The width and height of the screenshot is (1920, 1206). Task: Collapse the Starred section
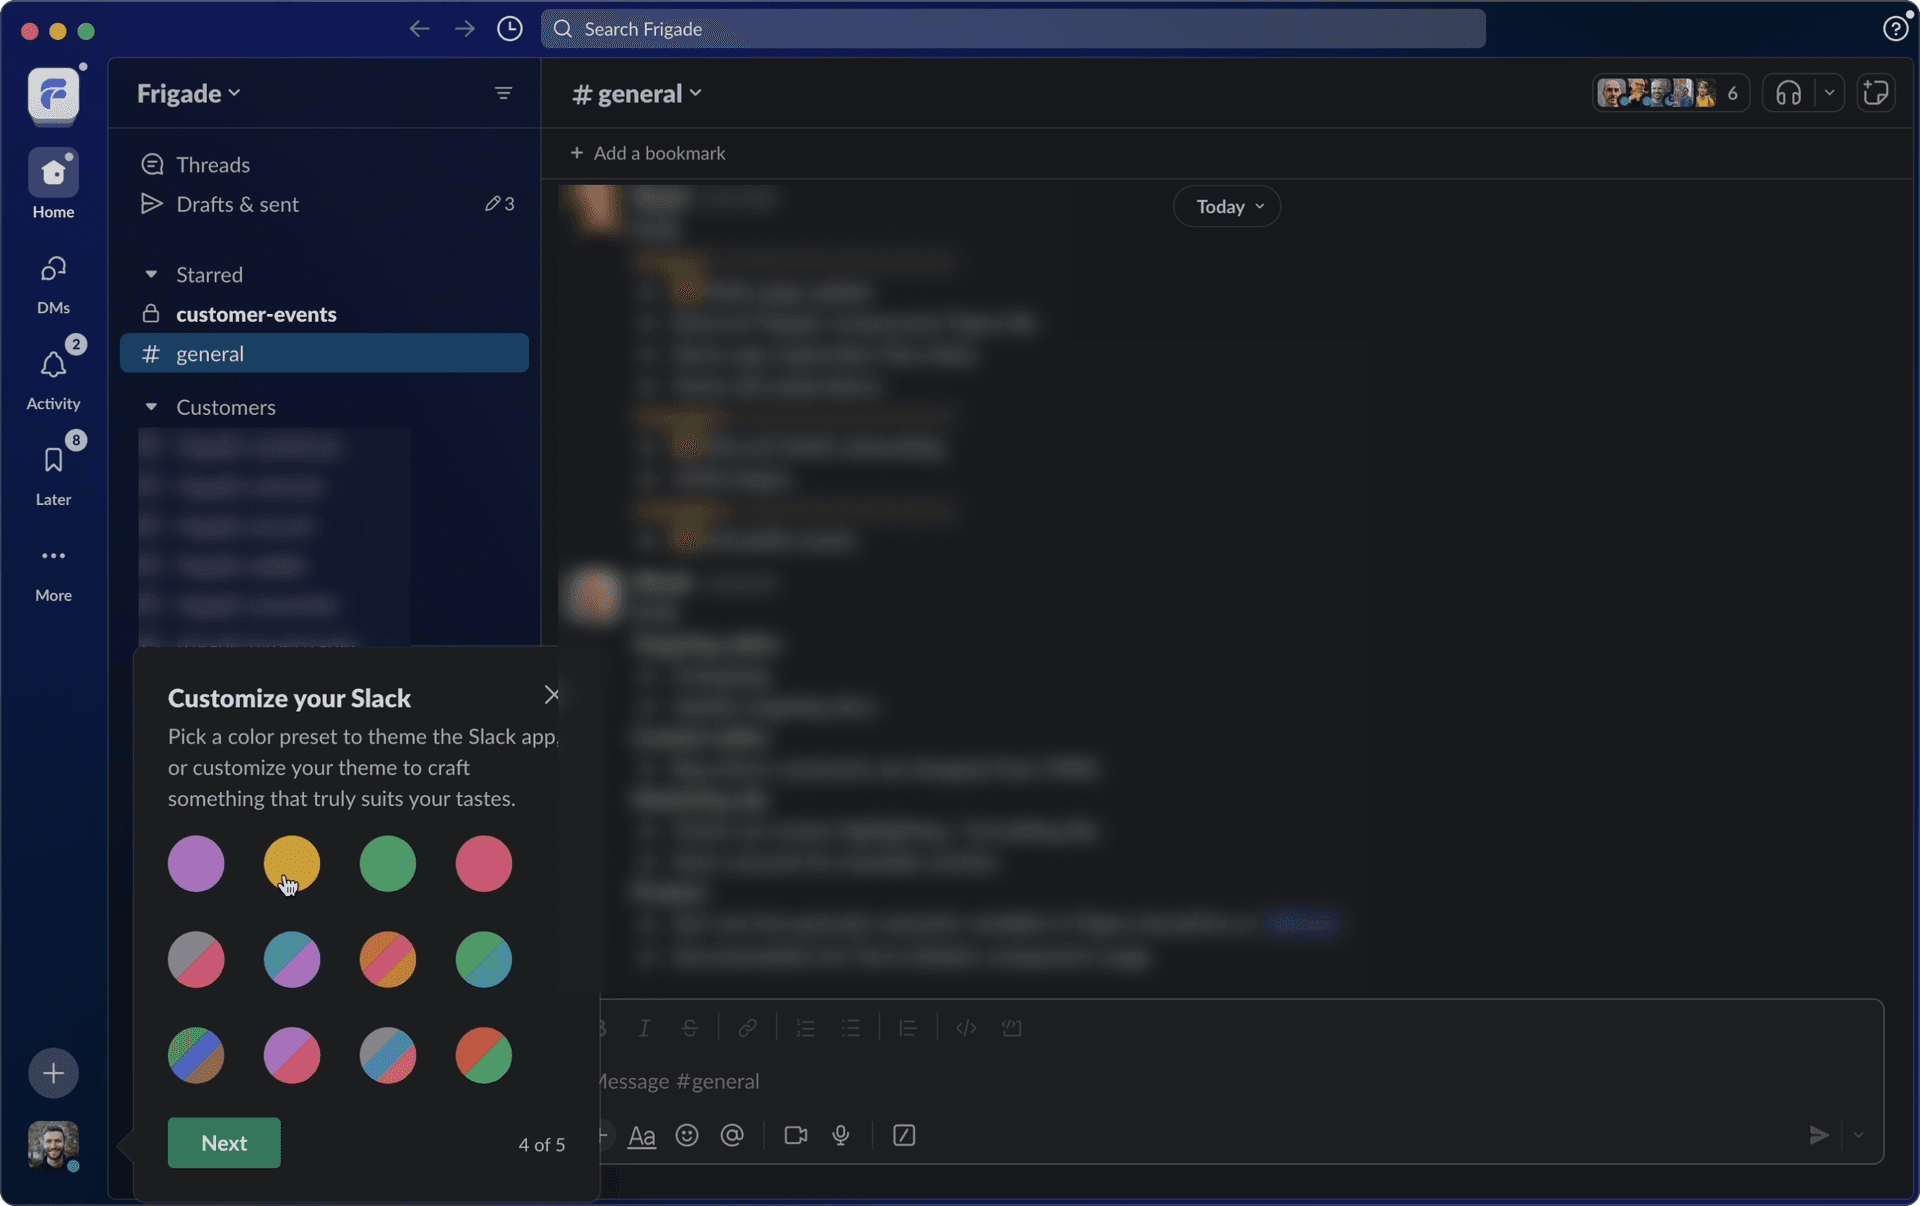coord(151,274)
